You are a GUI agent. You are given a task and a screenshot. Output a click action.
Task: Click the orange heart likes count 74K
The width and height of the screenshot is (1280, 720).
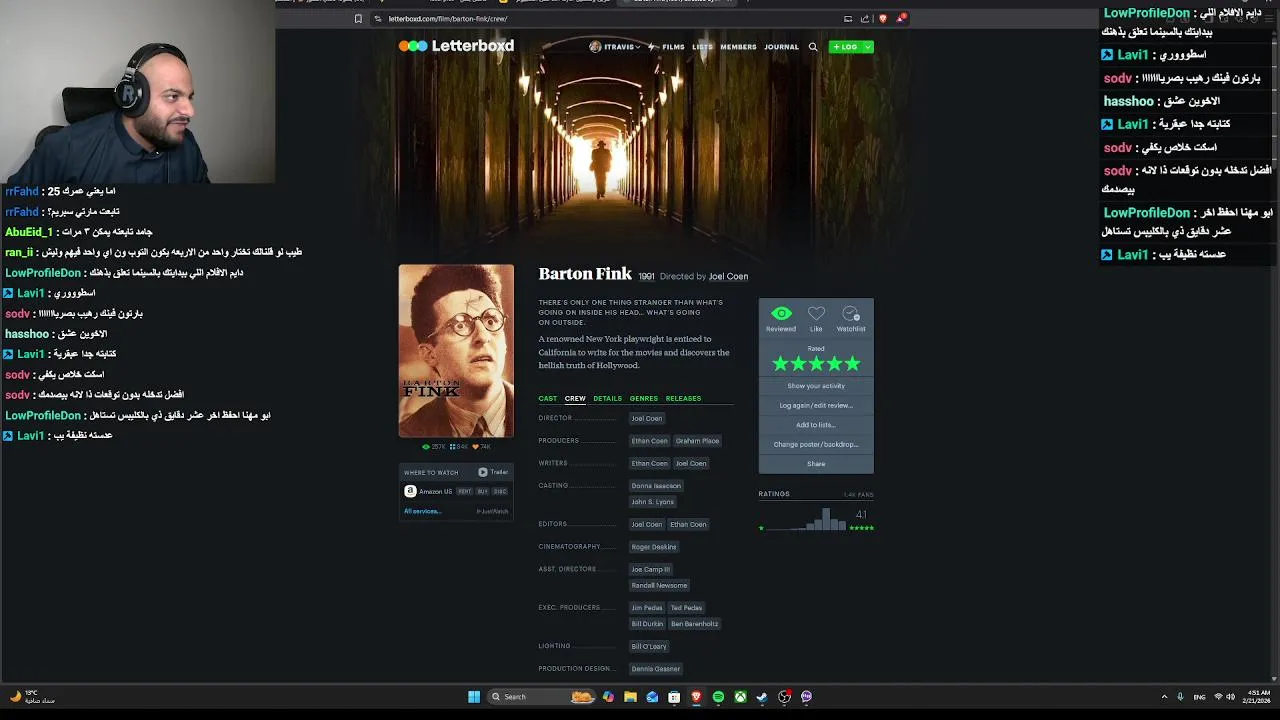point(481,447)
